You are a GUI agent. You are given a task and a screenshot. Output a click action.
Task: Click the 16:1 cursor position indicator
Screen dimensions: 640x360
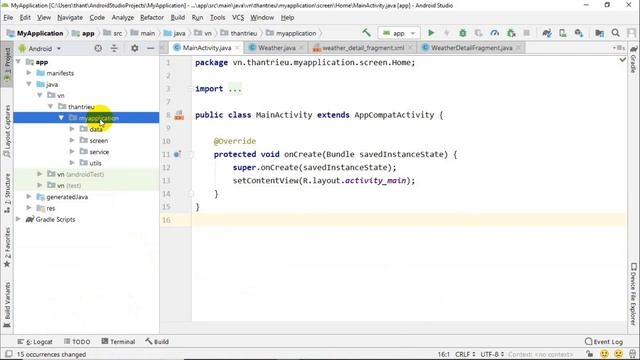tap(444, 354)
